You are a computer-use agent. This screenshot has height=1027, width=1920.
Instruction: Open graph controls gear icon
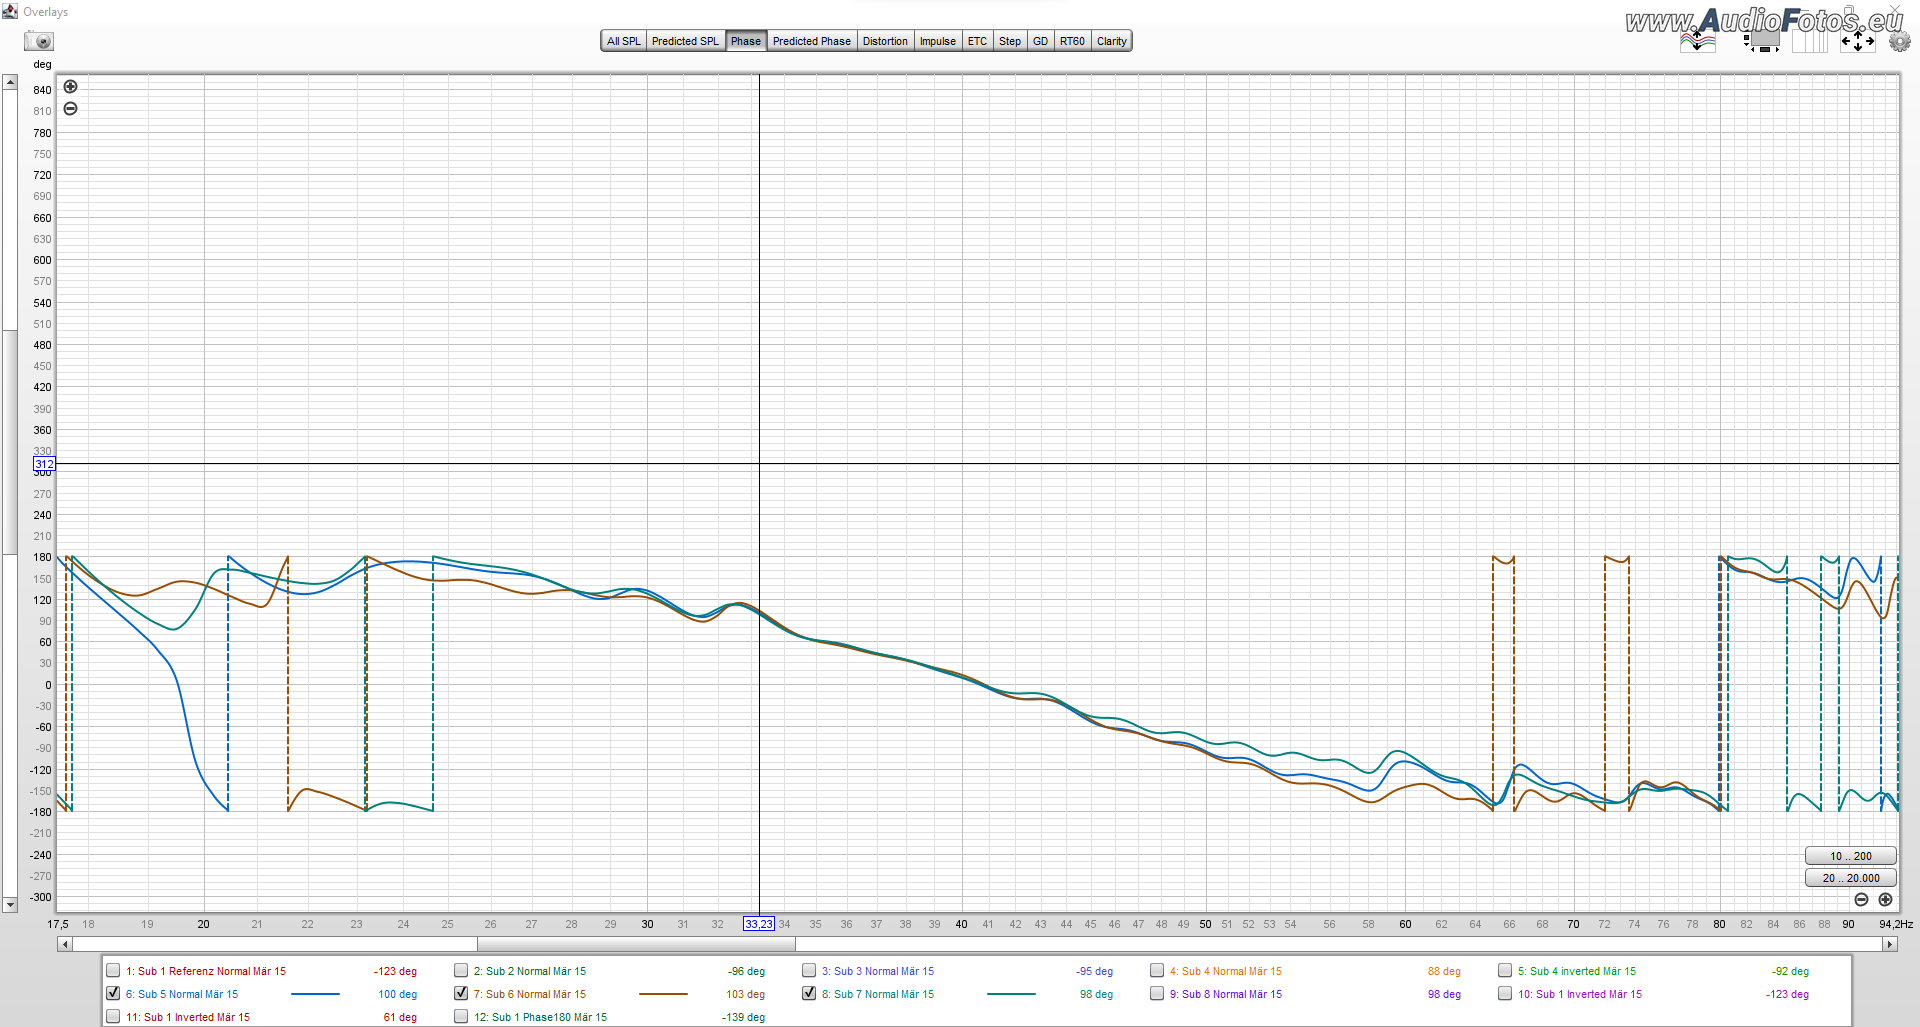coord(1899,41)
